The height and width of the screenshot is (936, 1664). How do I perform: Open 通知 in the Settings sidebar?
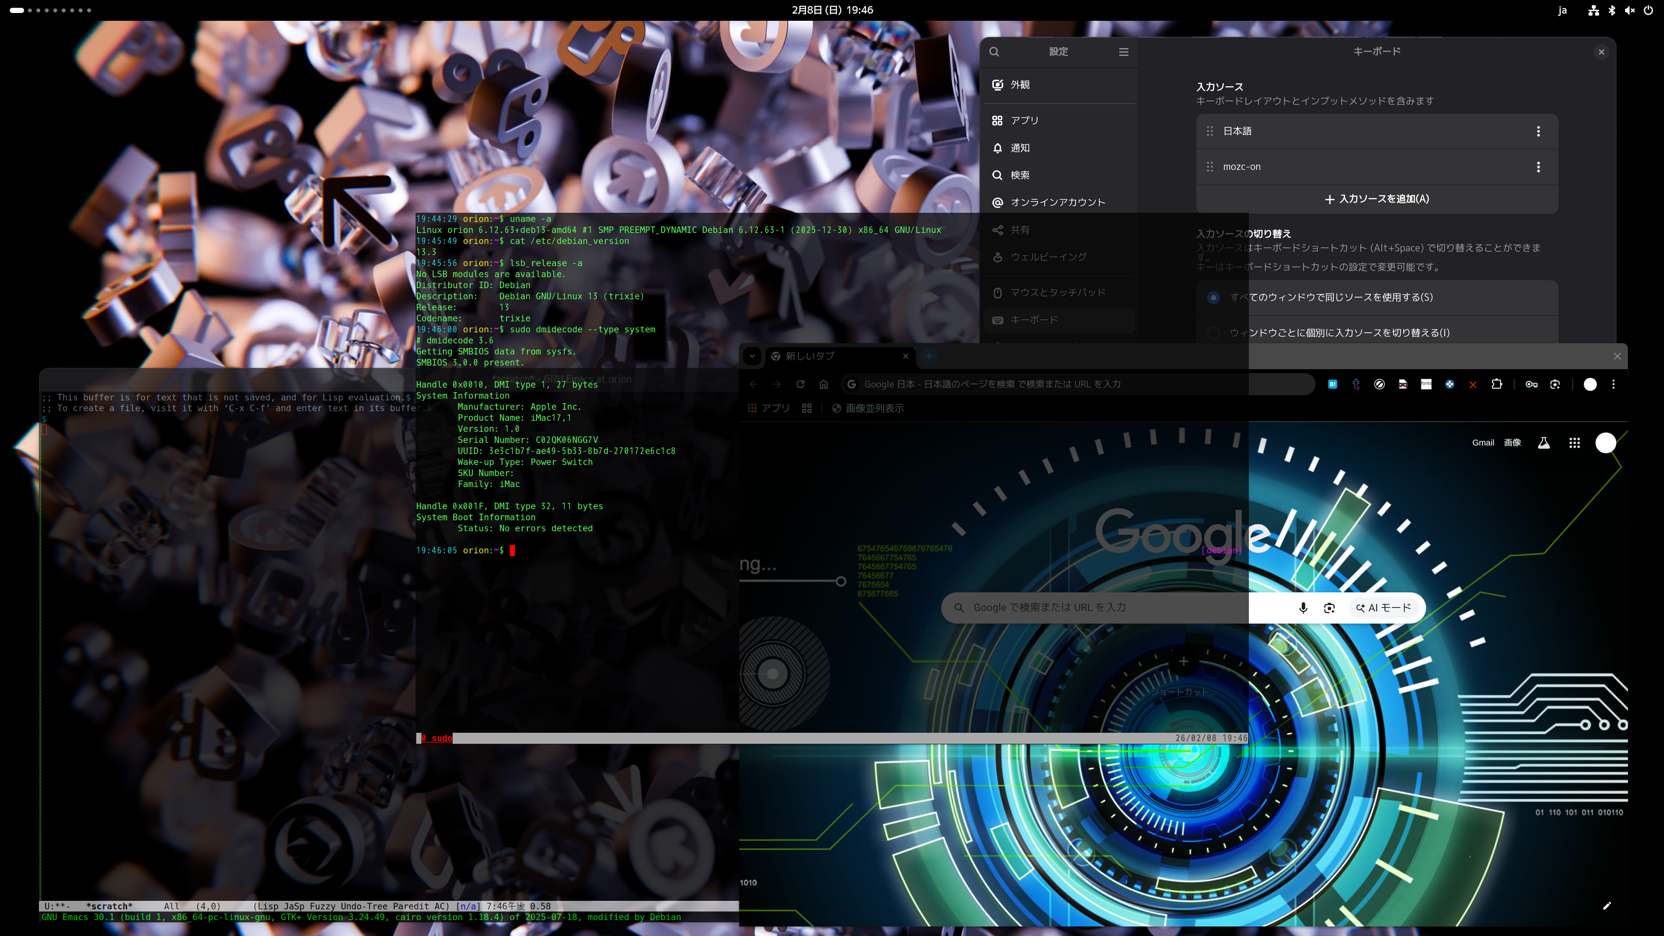(1020, 148)
